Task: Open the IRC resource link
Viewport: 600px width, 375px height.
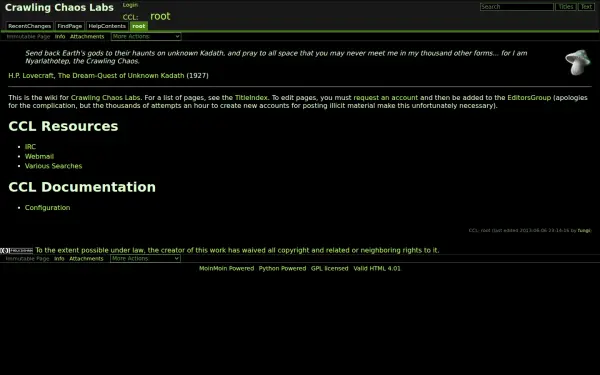Action: click(x=30, y=147)
